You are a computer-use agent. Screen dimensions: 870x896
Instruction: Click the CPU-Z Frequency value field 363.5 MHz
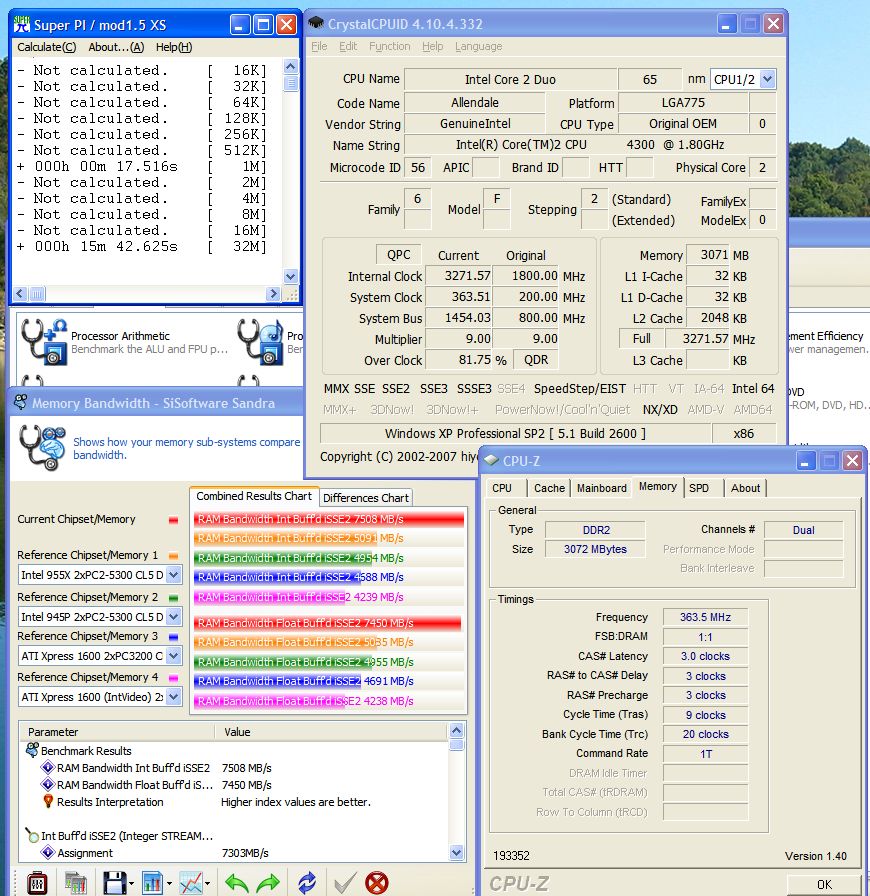tap(705, 617)
